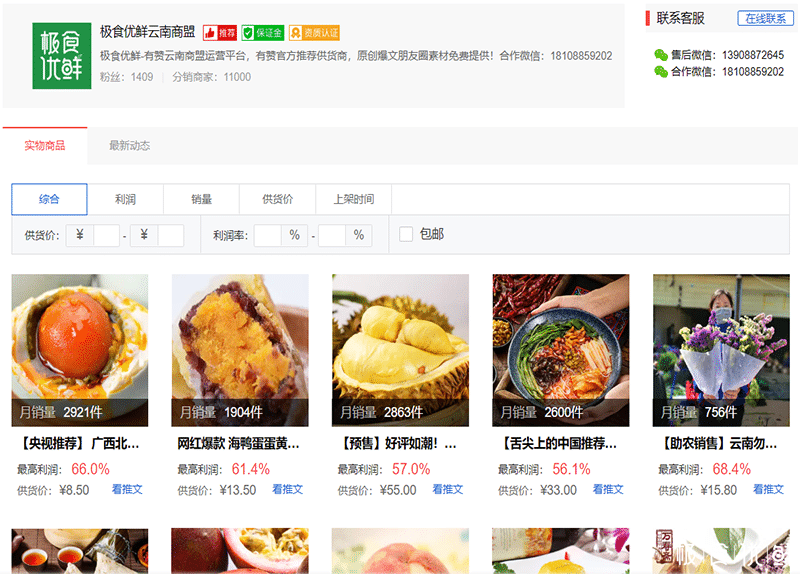
Task: Click the shop name 极食优鲜云南商盟
Action: point(147,32)
